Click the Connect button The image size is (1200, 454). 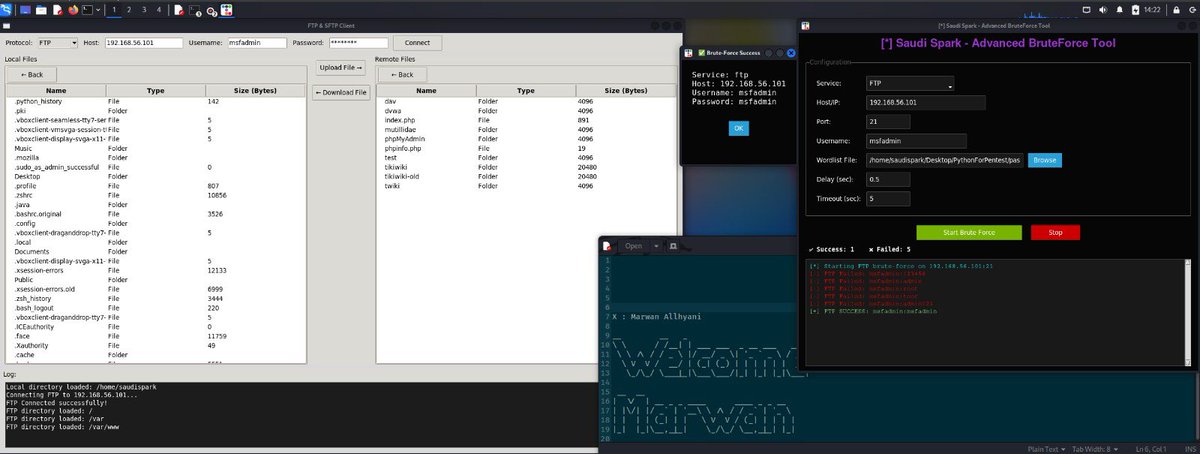417,43
